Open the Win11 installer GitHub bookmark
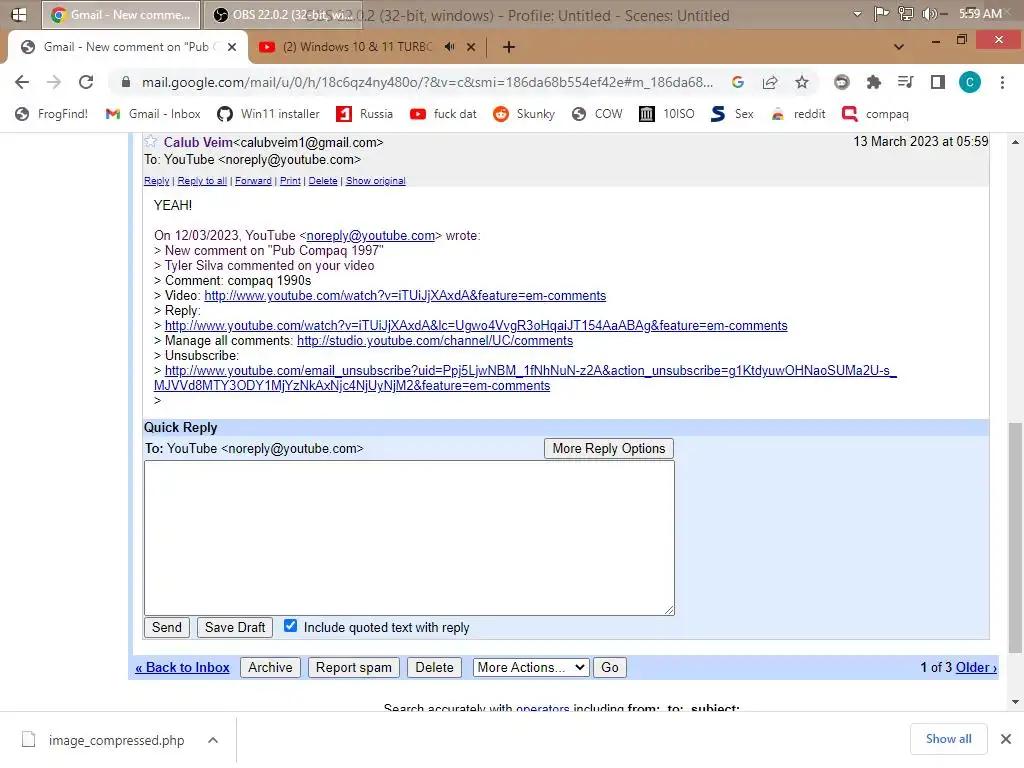Screen dimensions: 1024x768 (x=268, y=114)
